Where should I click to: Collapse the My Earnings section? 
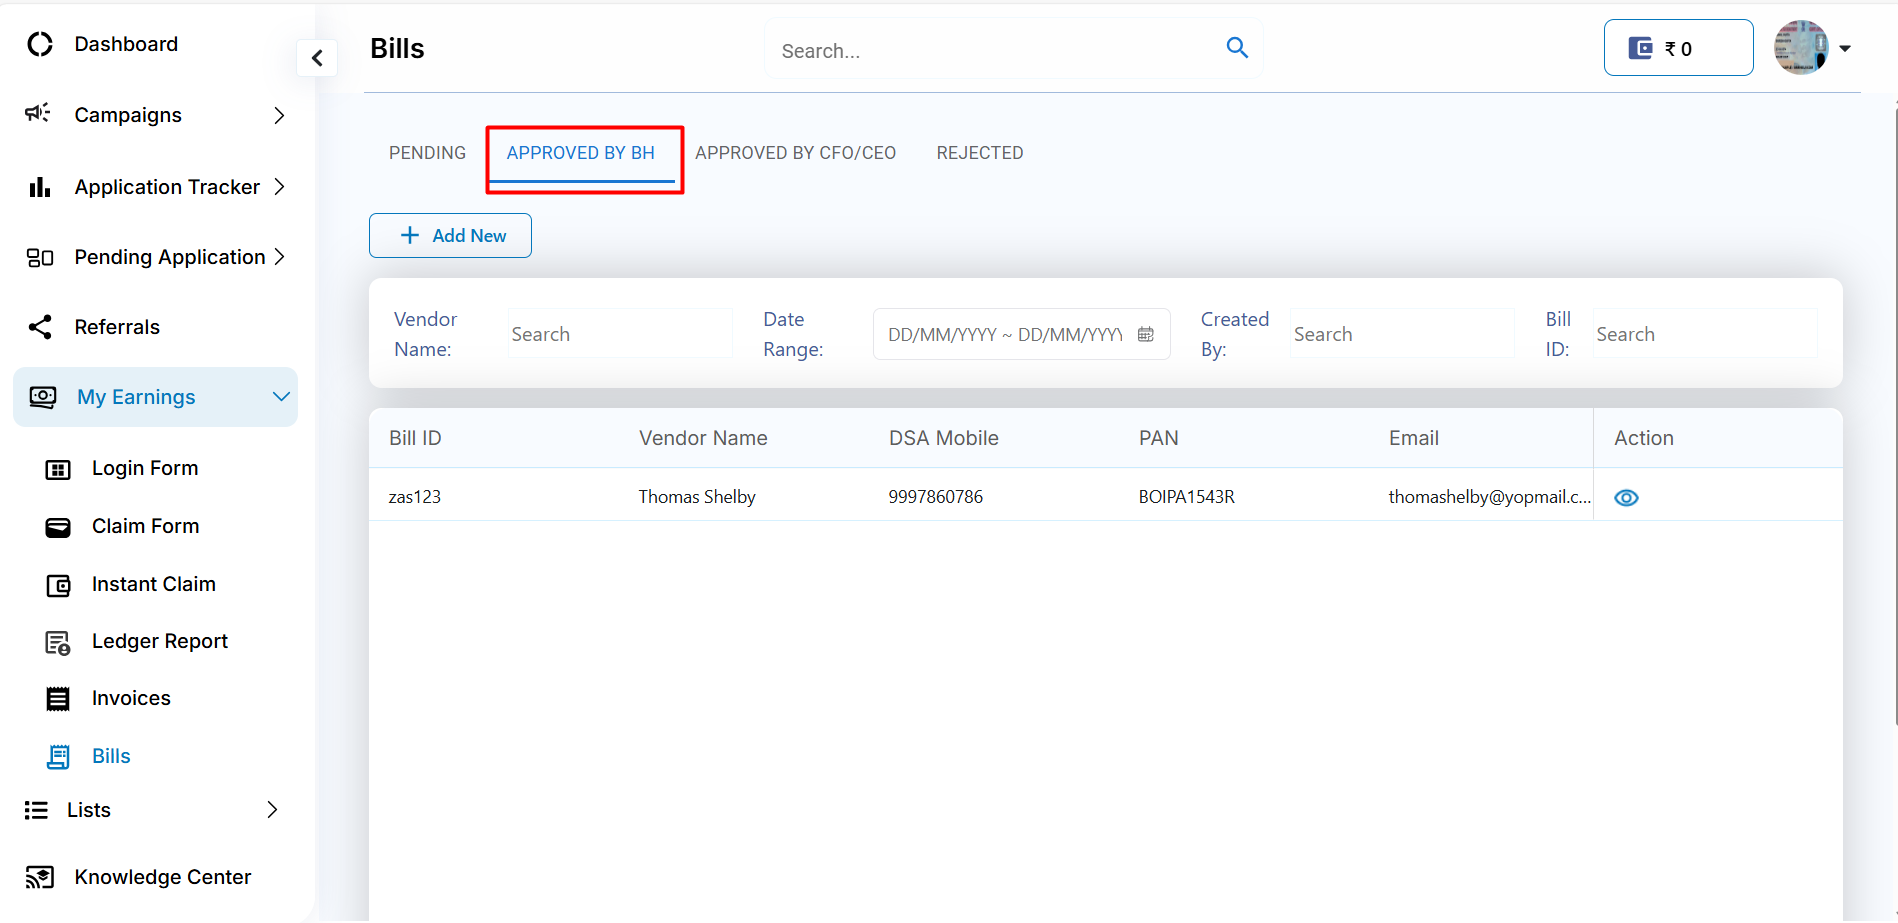coord(281,397)
